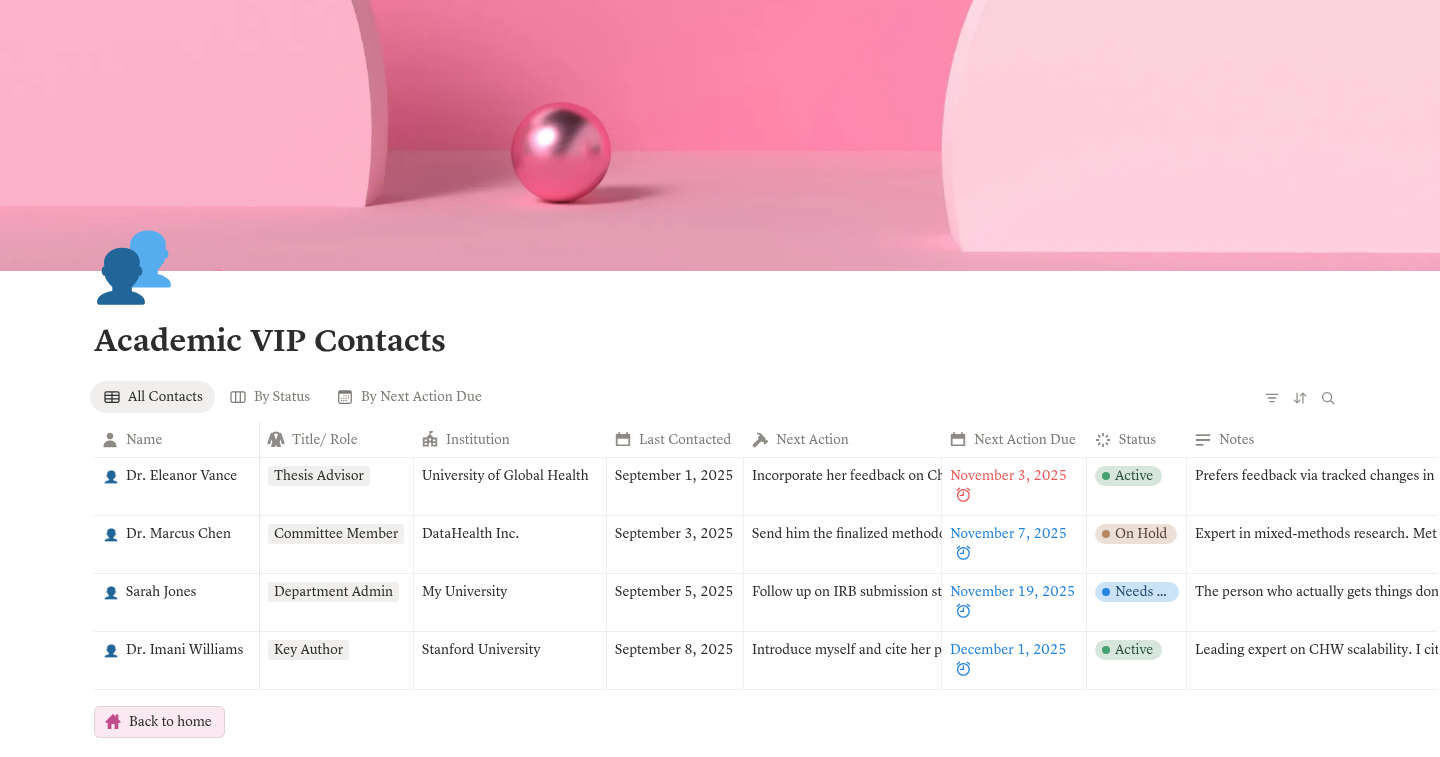The image size is (1440, 757).
Task: Click the filter icon above the table
Action: (x=1272, y=398)
